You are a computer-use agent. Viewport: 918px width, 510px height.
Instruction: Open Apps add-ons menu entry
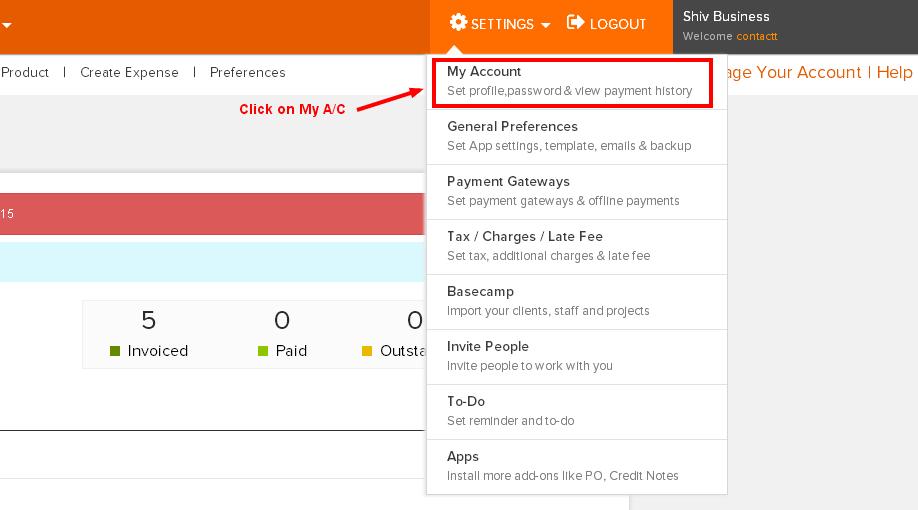pyautogui.click(x=577, y=467)
